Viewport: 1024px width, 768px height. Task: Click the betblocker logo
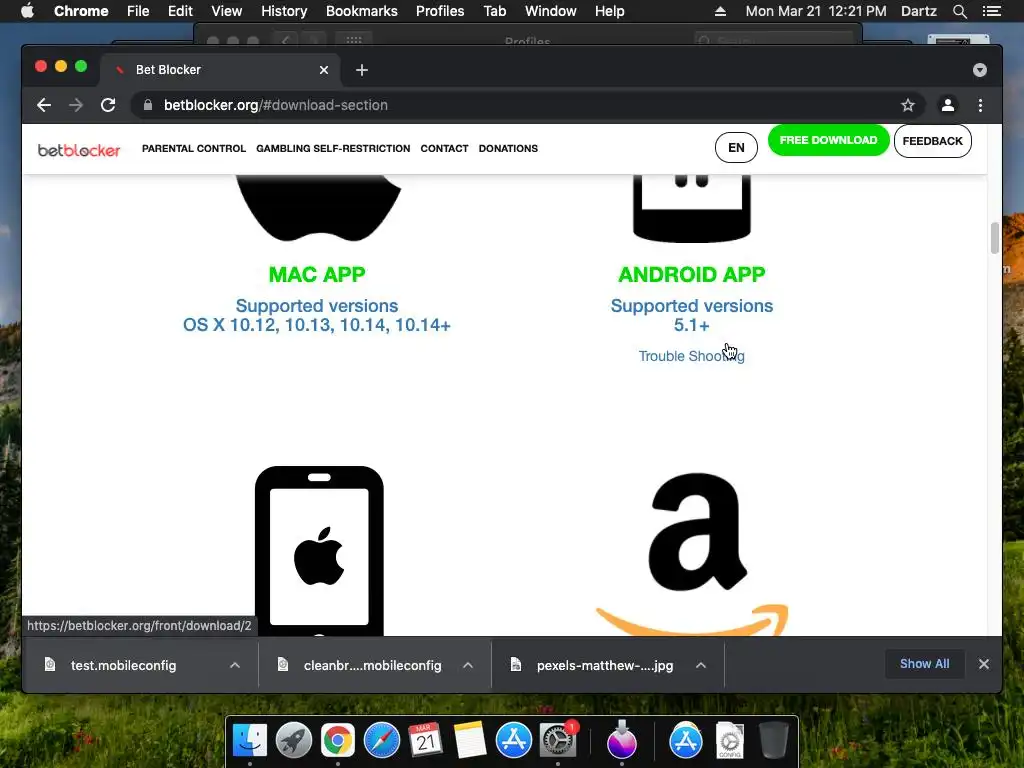pos(78,150)
